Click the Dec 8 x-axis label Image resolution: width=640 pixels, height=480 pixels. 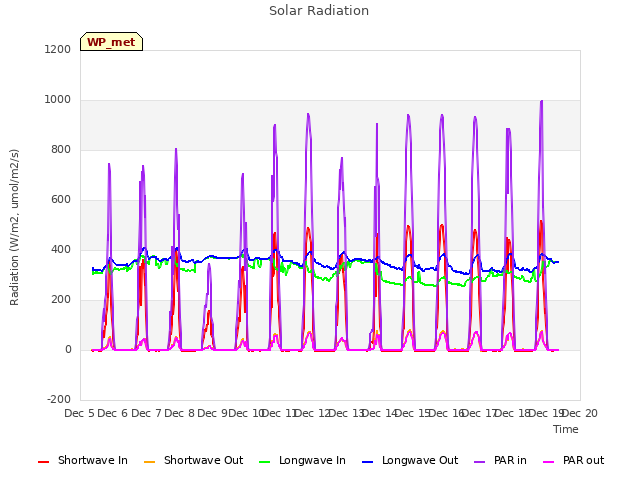[179, 413]
